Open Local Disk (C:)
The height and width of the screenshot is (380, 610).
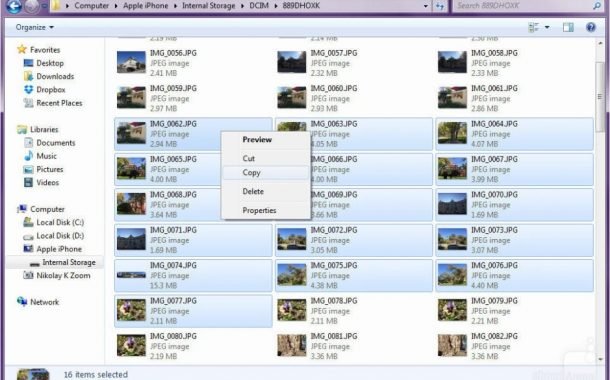pyautogui.click(x=60, y=222)
